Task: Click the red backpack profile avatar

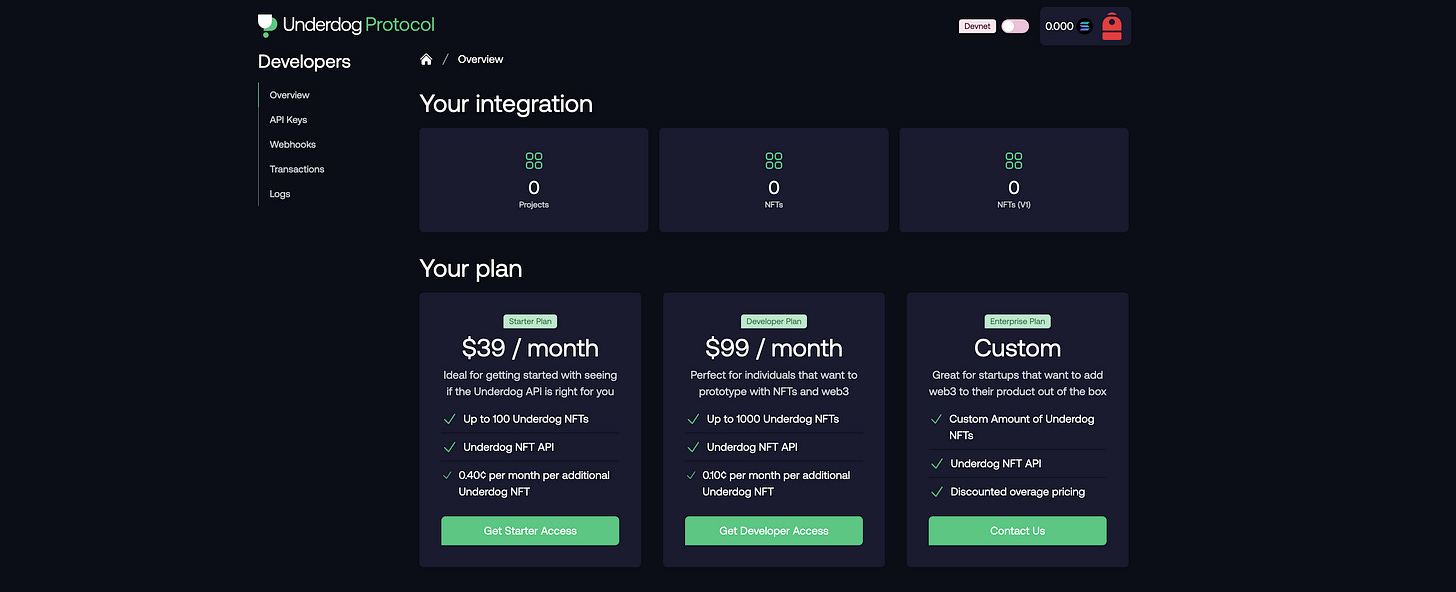Action: [1112, 26]
